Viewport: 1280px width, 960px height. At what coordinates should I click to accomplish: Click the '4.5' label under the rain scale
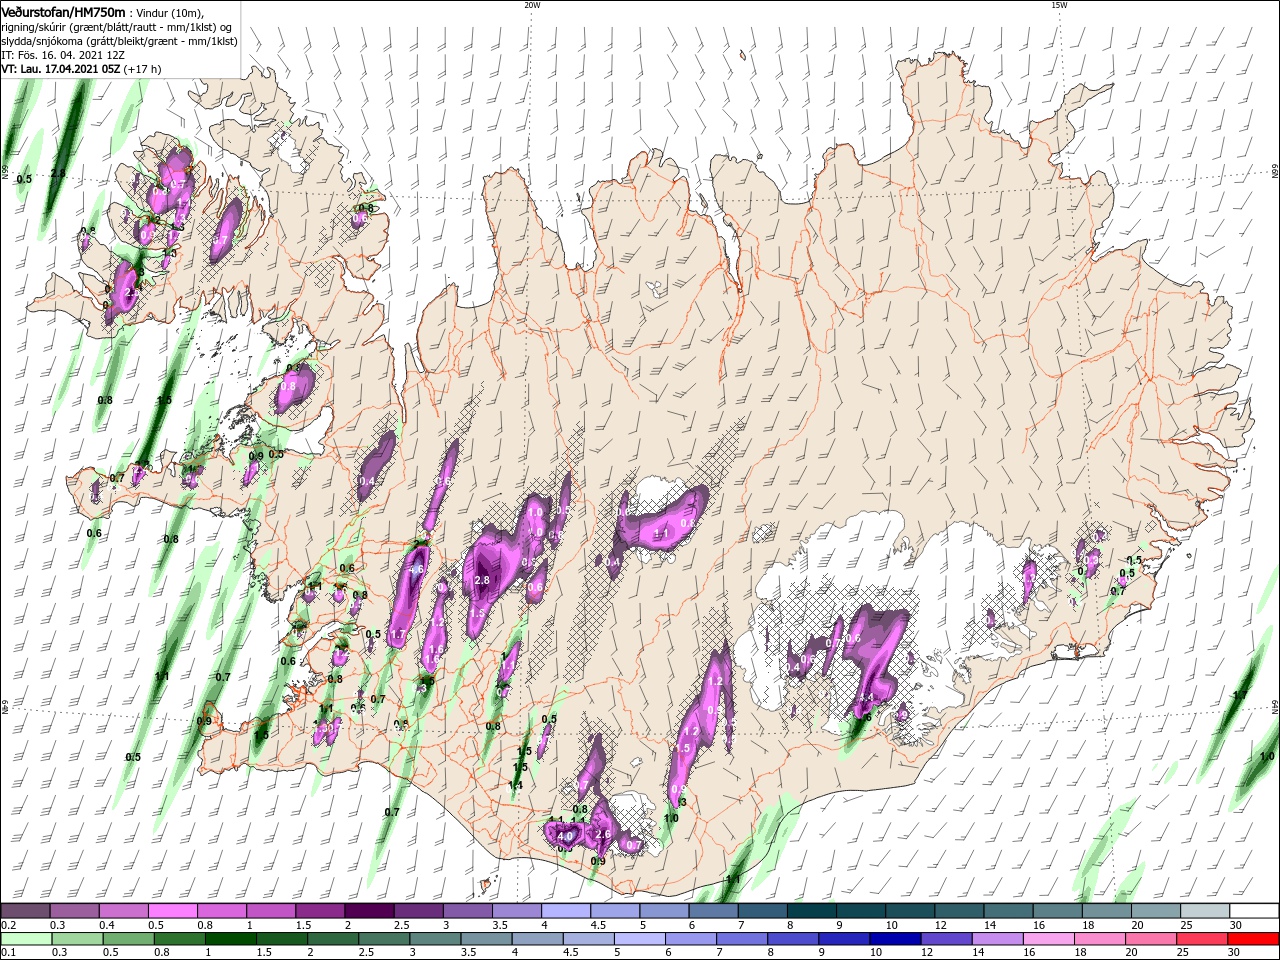pyautogui.click(x=571, y=953)
